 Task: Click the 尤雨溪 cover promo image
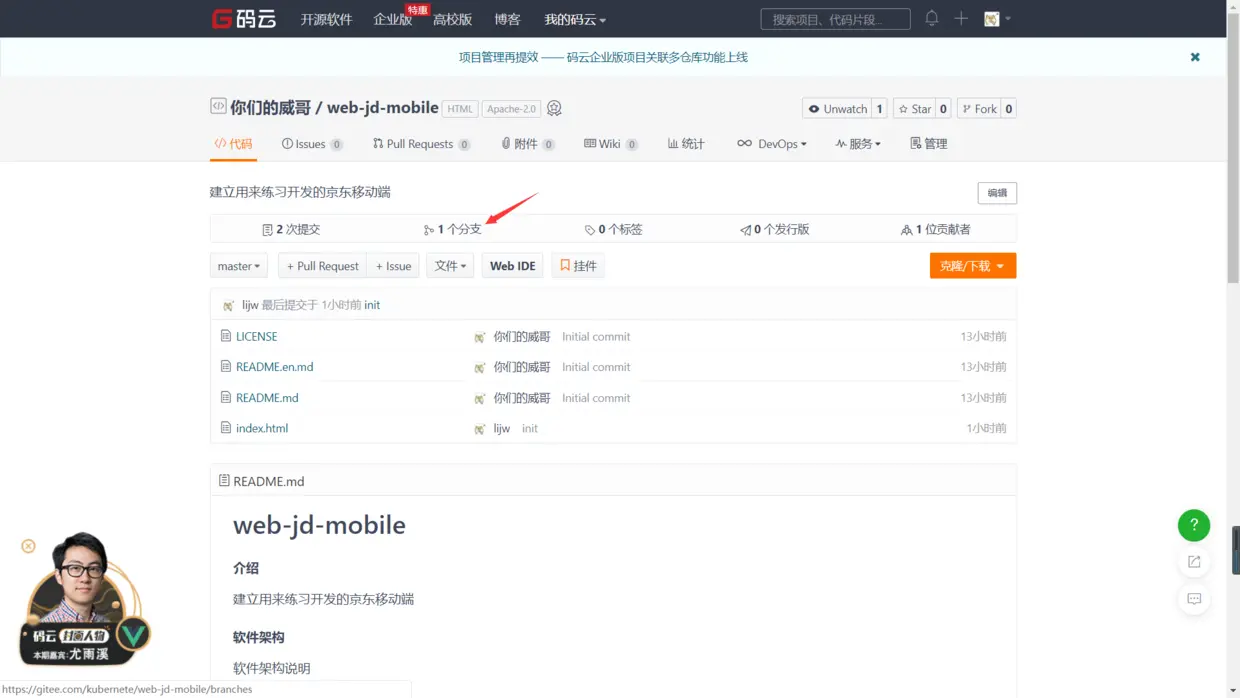(85, 600)
